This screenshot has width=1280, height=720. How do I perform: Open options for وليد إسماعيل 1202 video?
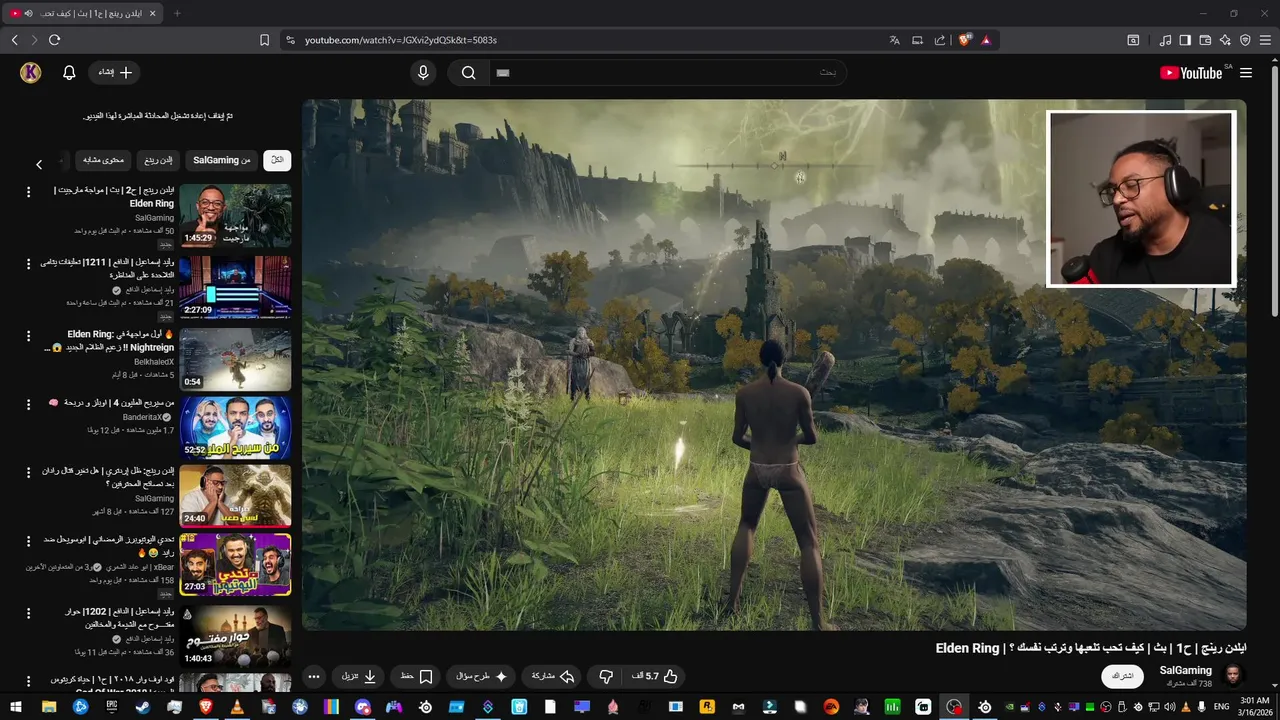point(28,611)
